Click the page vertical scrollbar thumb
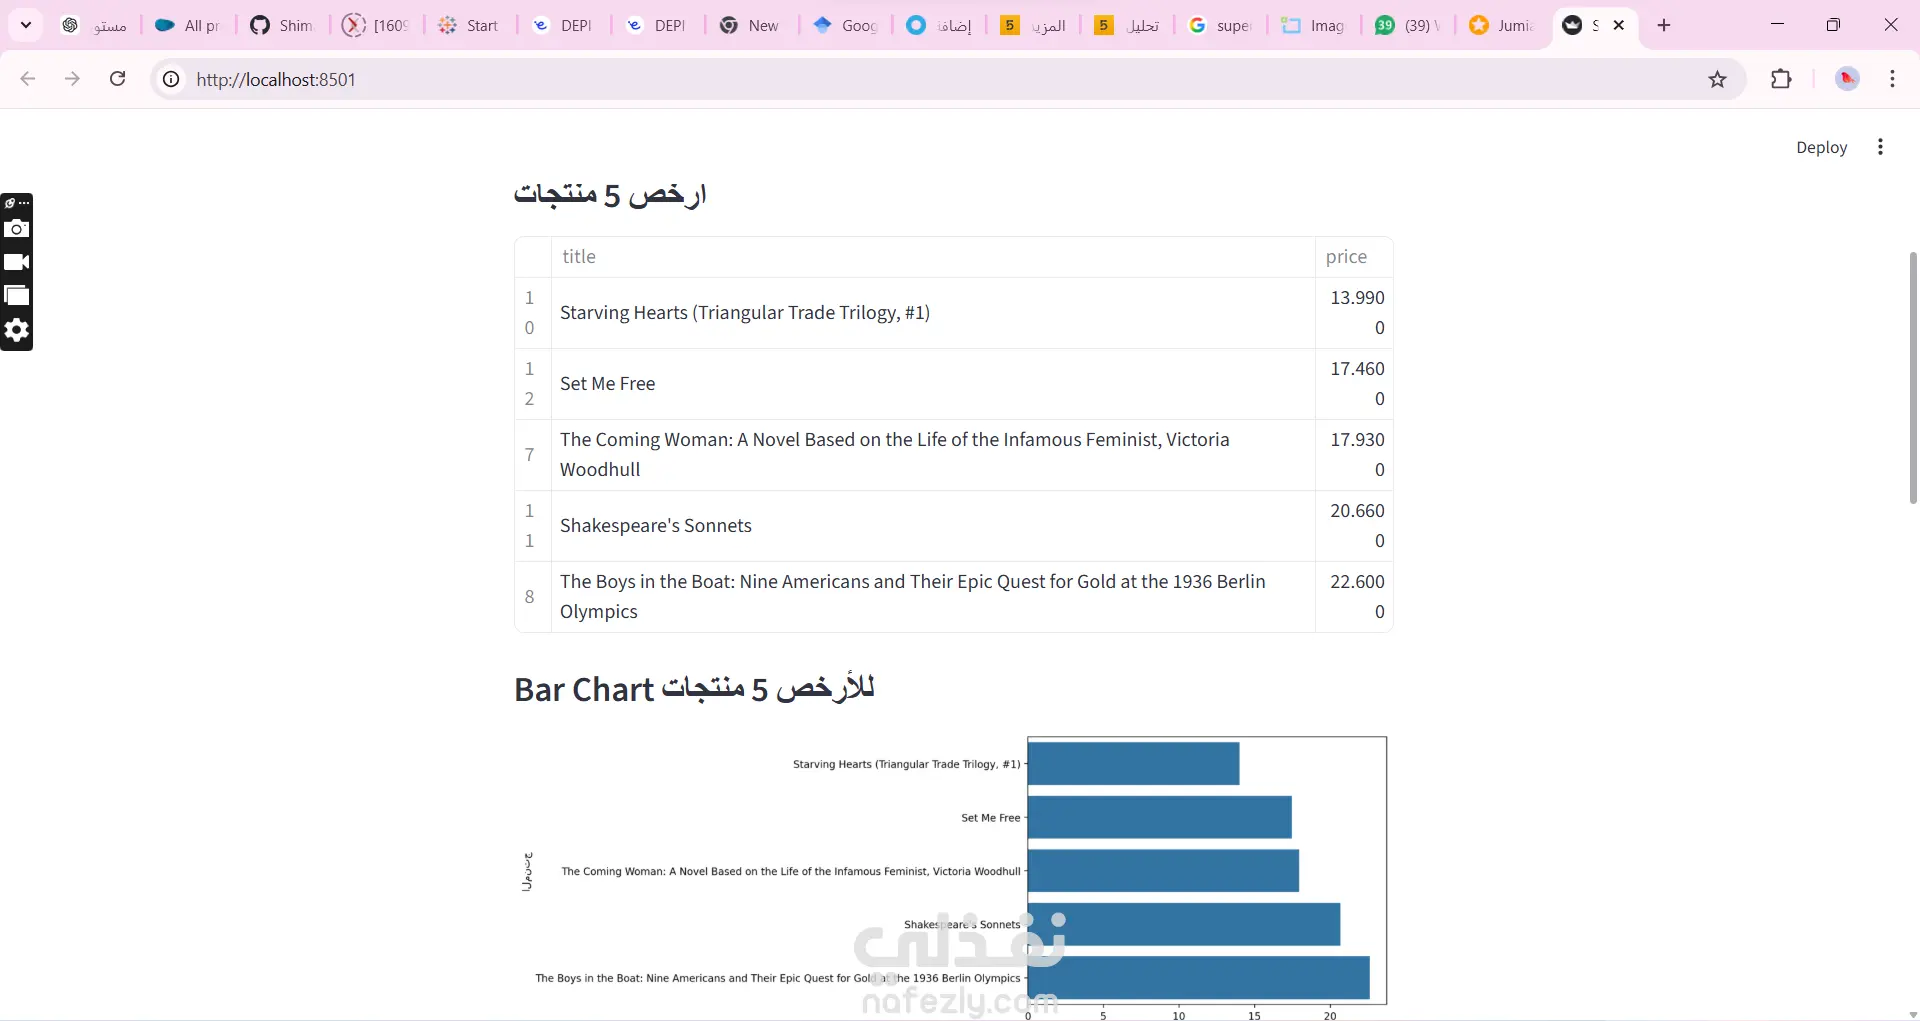This screenshot has width=1920, height=1021. 1913,378
